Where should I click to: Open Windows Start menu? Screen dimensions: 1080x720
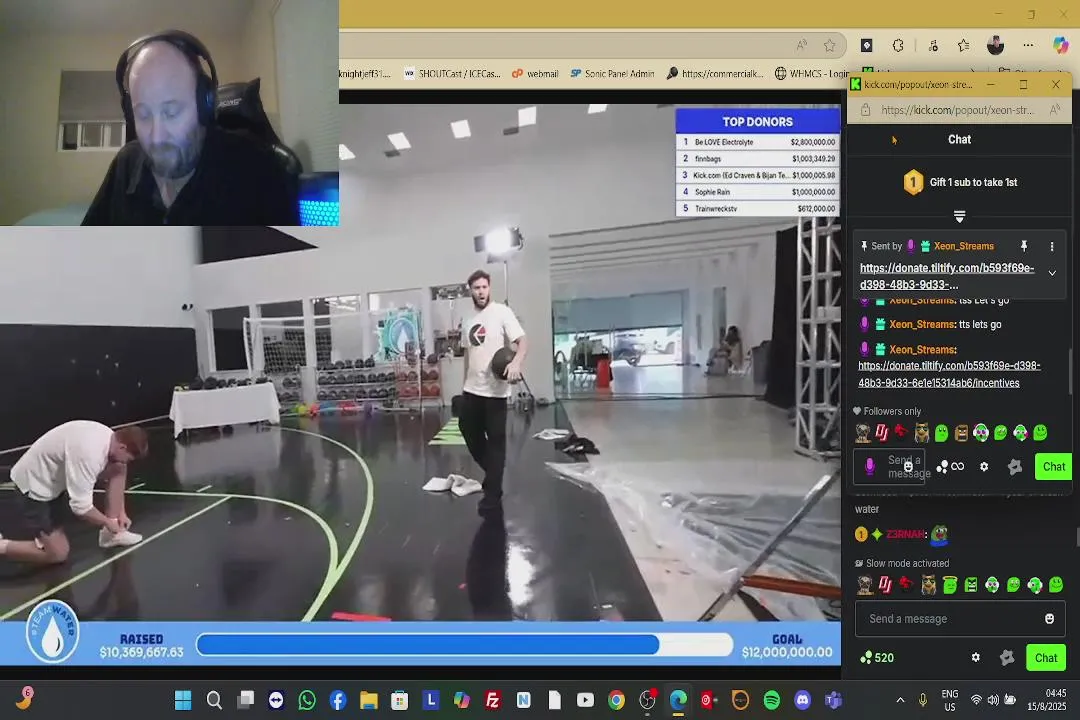tap(183, 701)
